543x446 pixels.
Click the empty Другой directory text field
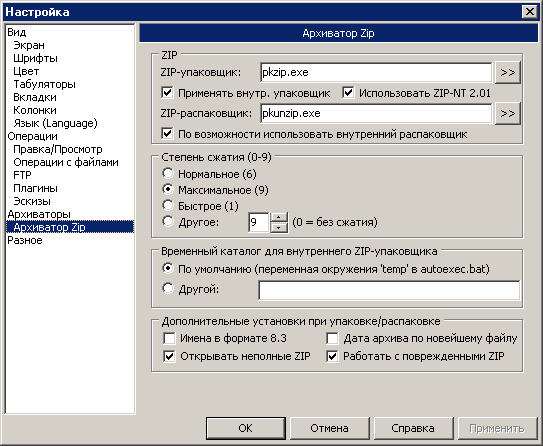coord(389,290)
